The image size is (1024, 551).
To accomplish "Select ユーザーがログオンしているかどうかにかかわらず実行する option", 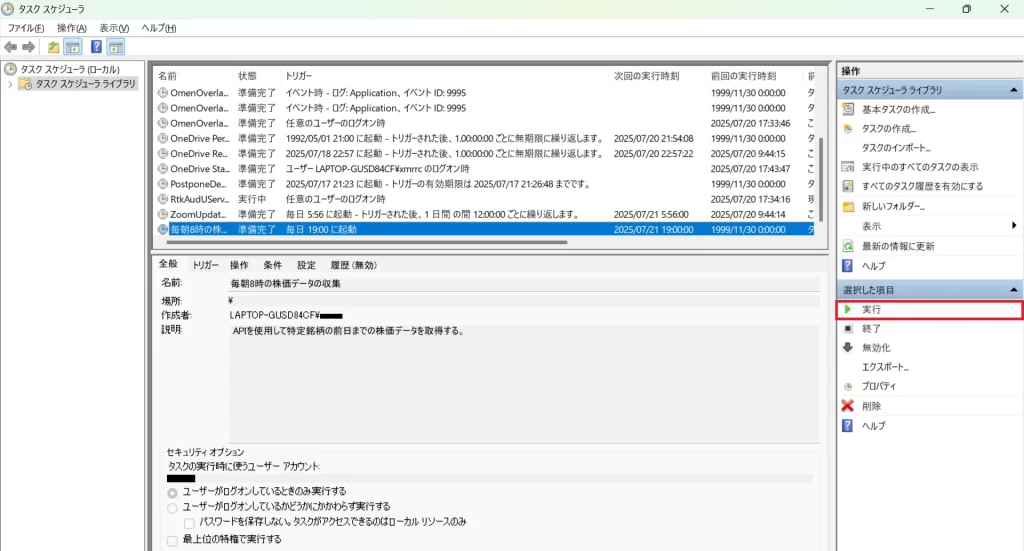I will (173, 507).
